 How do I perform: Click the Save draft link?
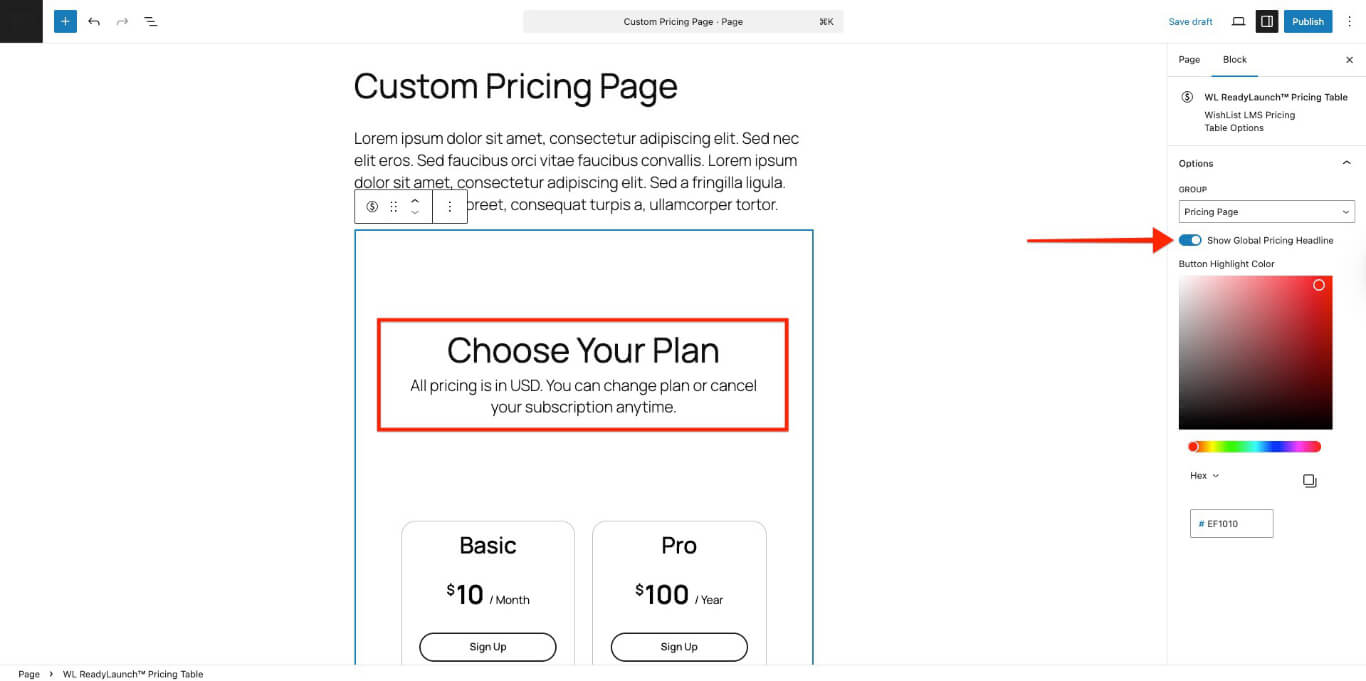point(1190,20)
